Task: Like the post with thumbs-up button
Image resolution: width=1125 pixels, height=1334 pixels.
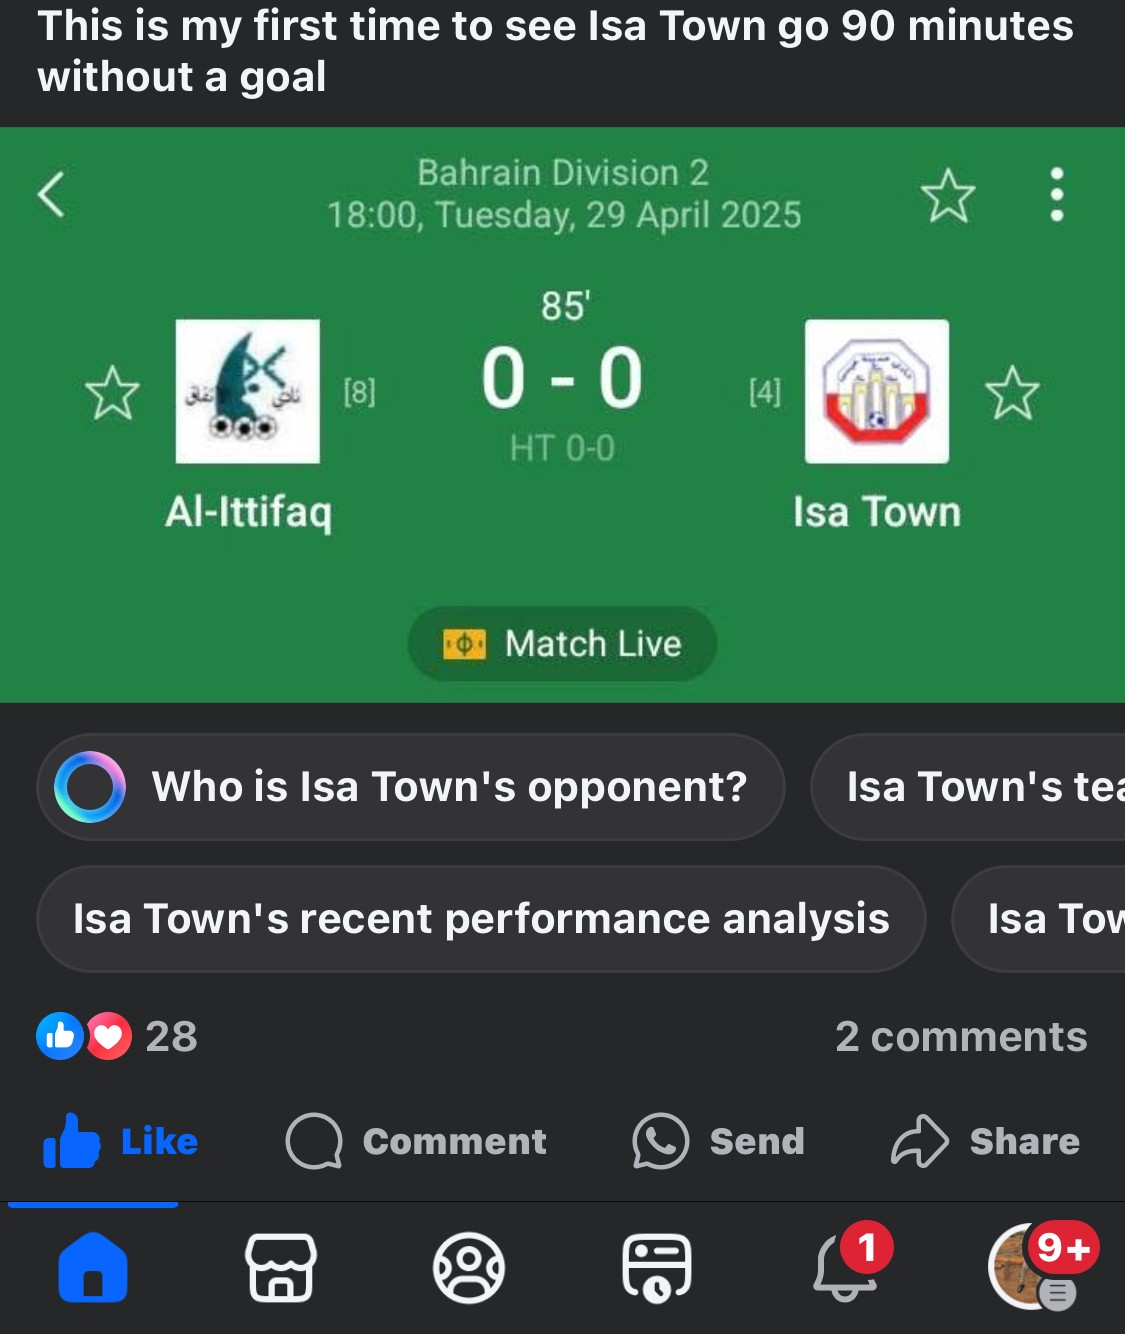Action: pos(120,1141)
